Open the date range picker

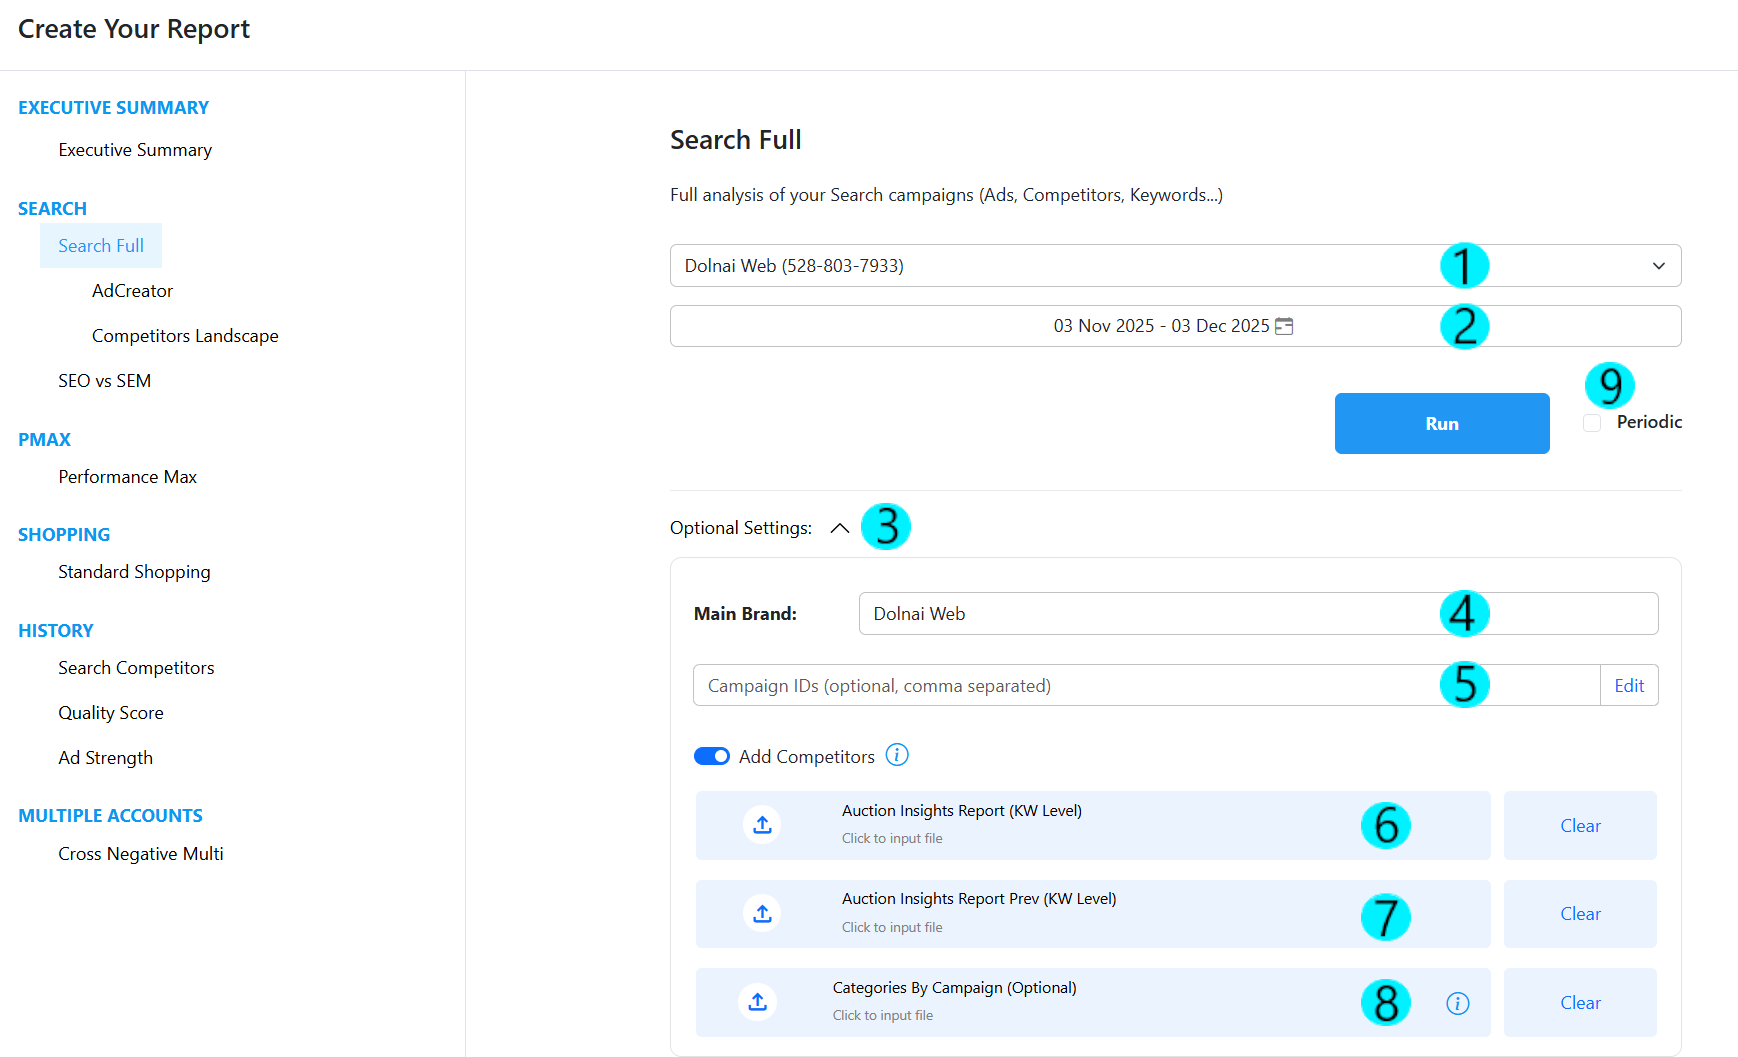pos(1160,326)
